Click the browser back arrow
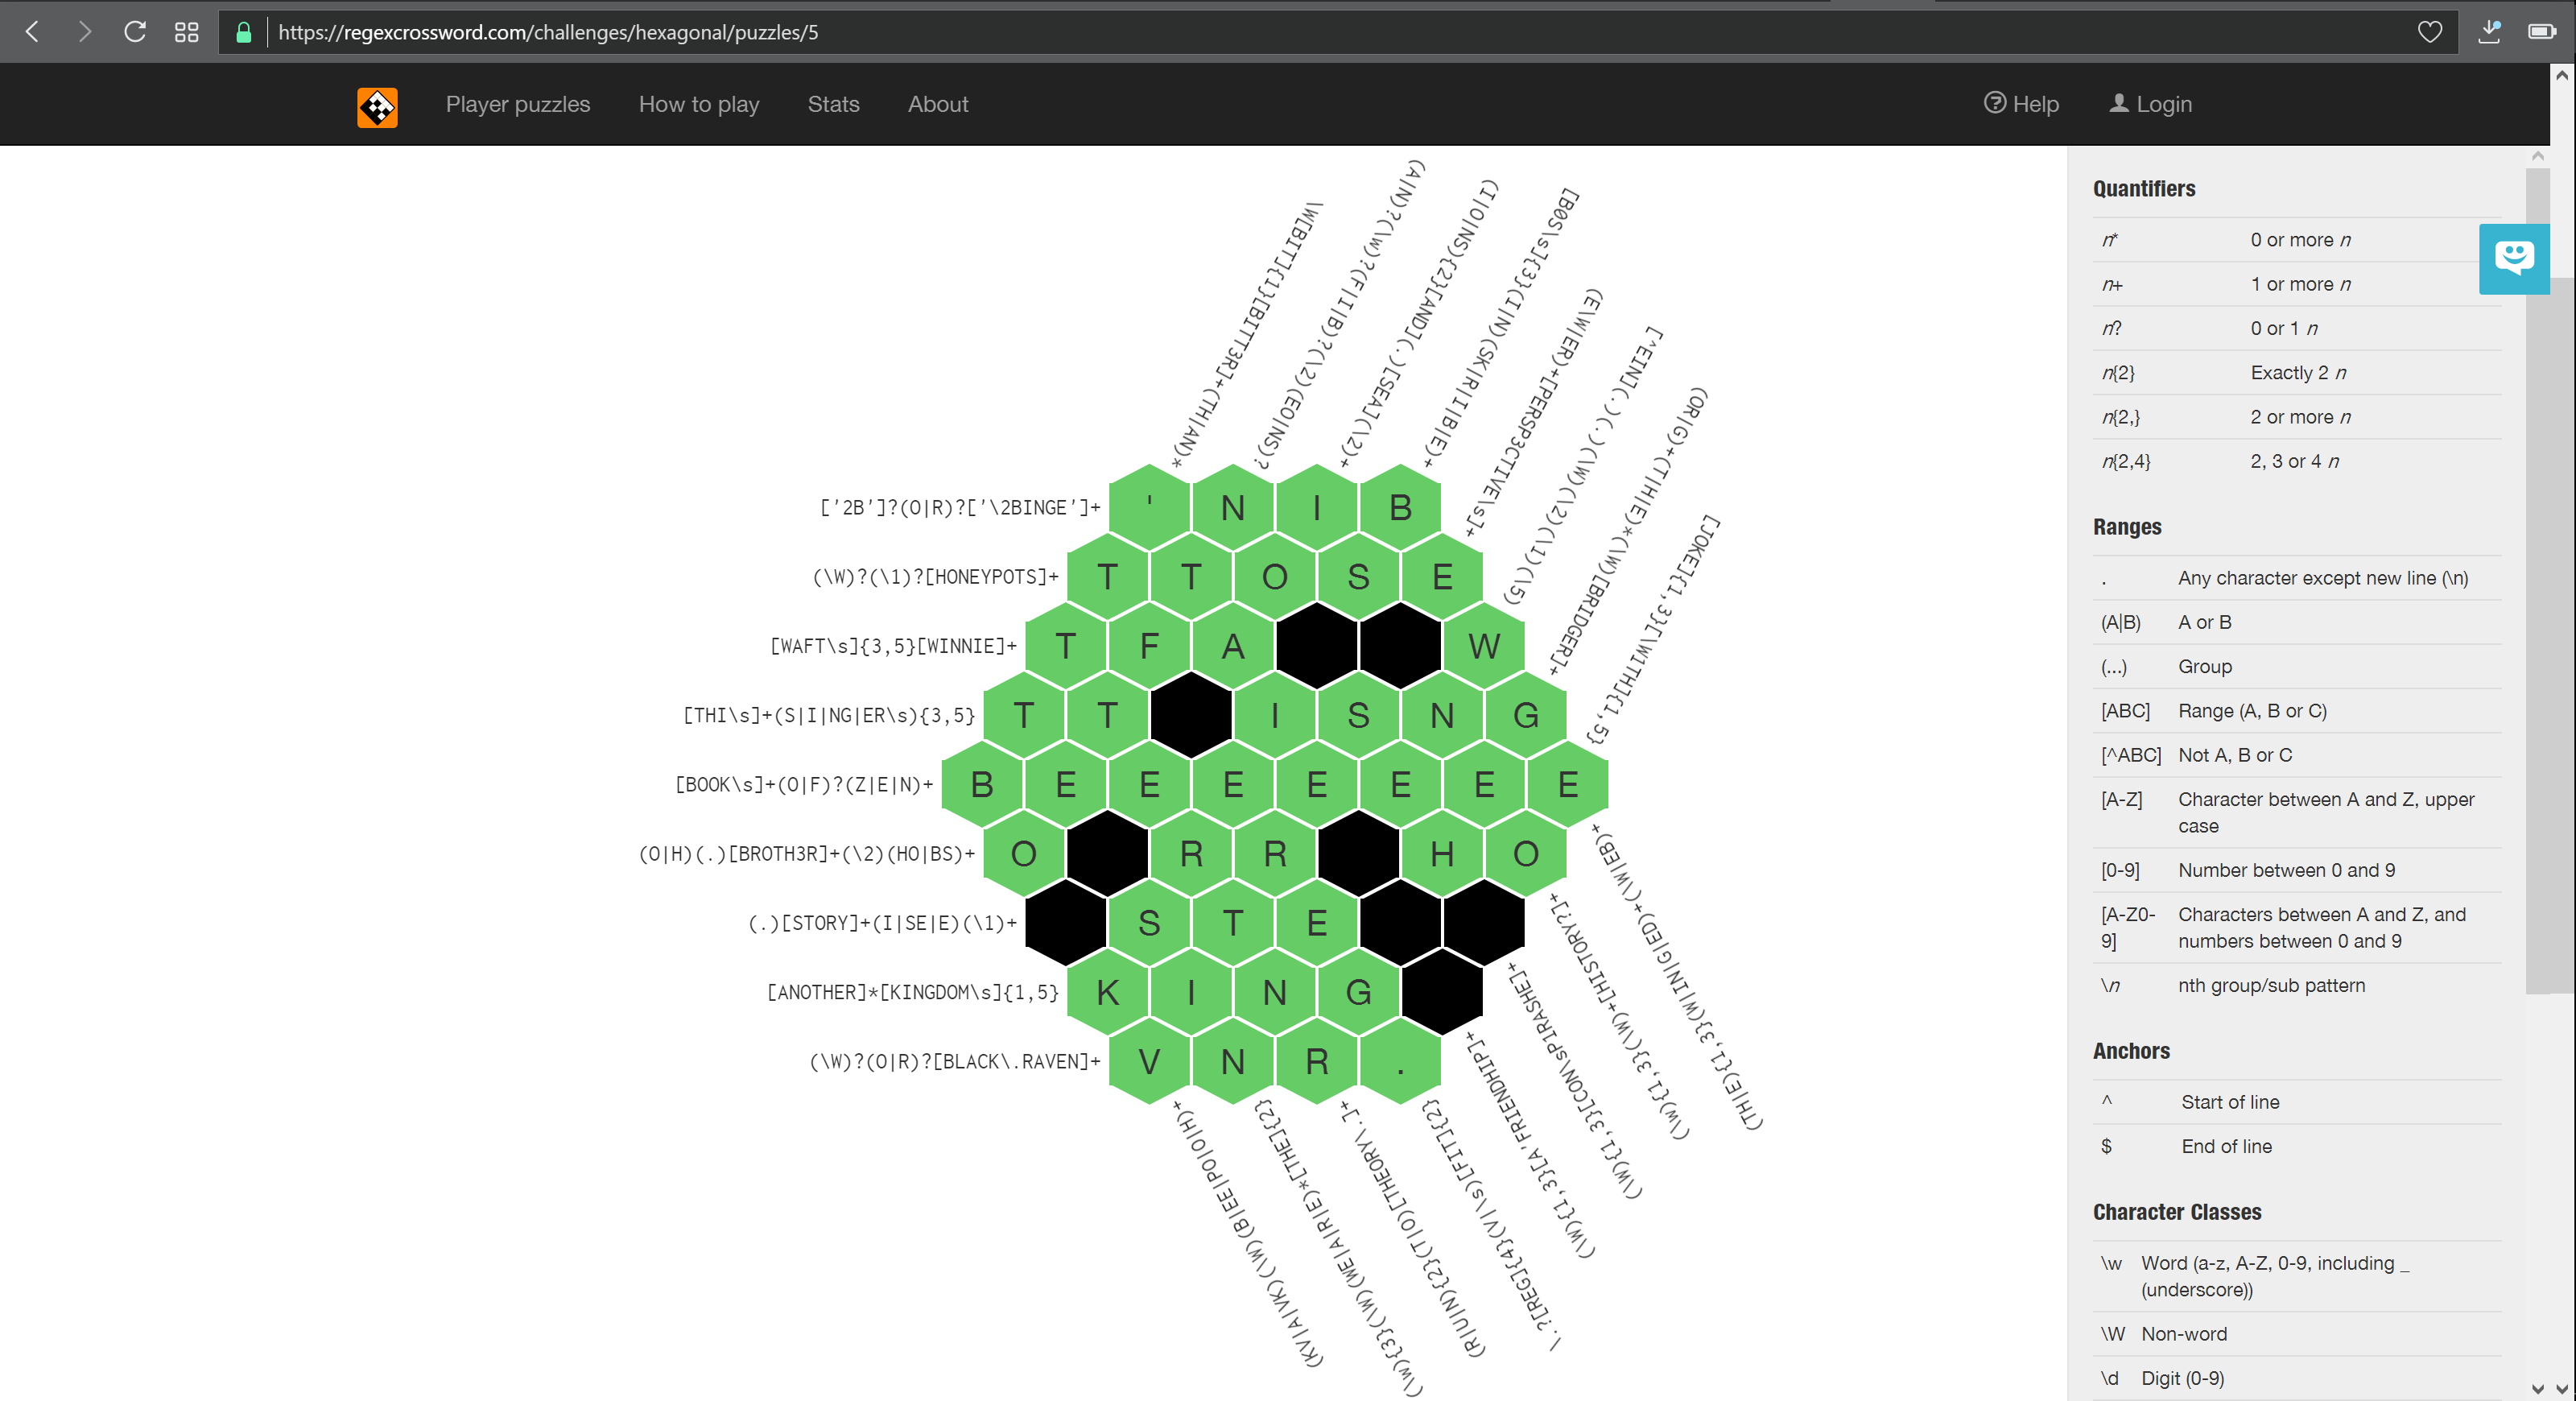The height and width of the screenshot is (1401, 2576). [x=32, y=32]
